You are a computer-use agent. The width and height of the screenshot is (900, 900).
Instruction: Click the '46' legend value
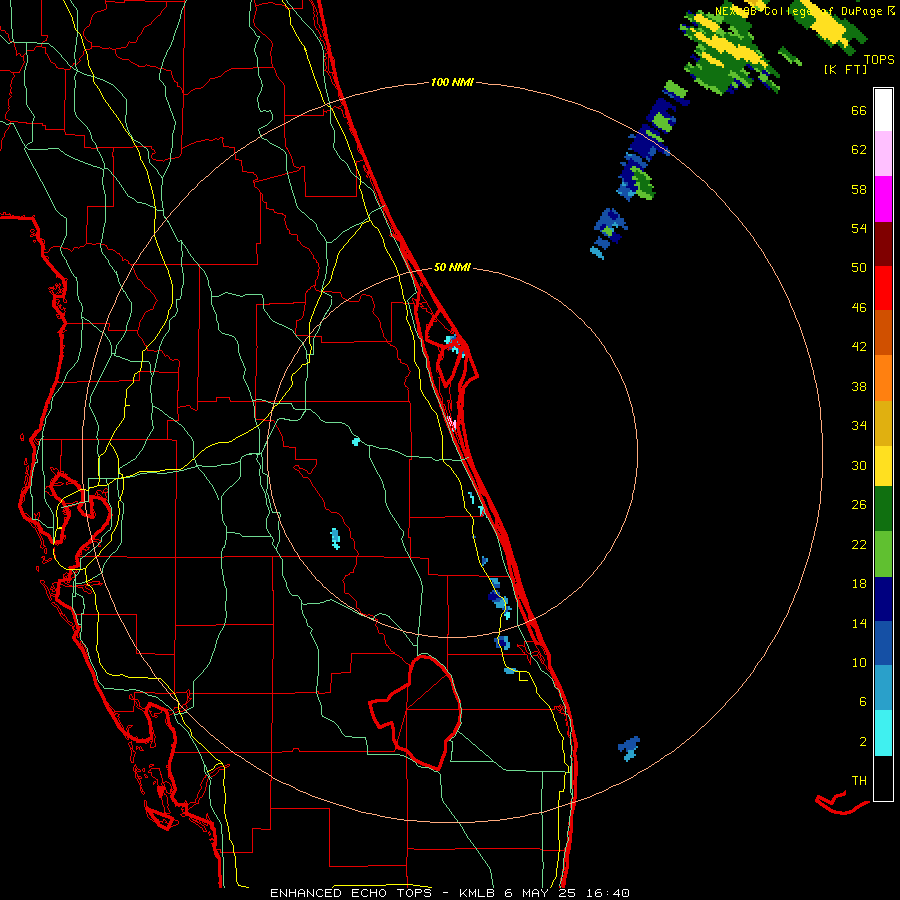pyautogui.click(x=859, y=308)
